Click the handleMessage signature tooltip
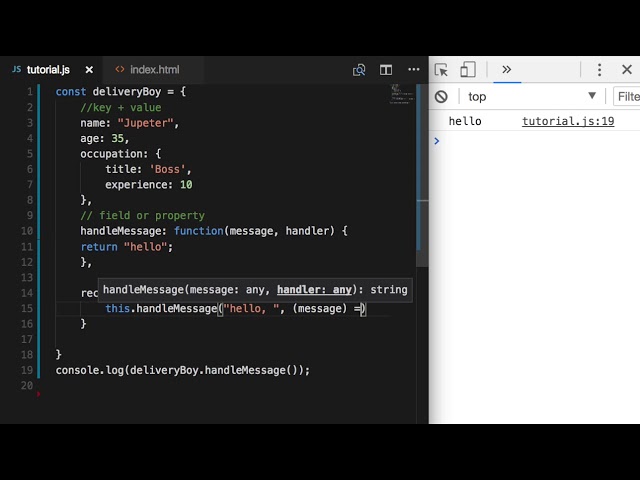This screenshot has width=640, height=480. click(x=255, y=290)
